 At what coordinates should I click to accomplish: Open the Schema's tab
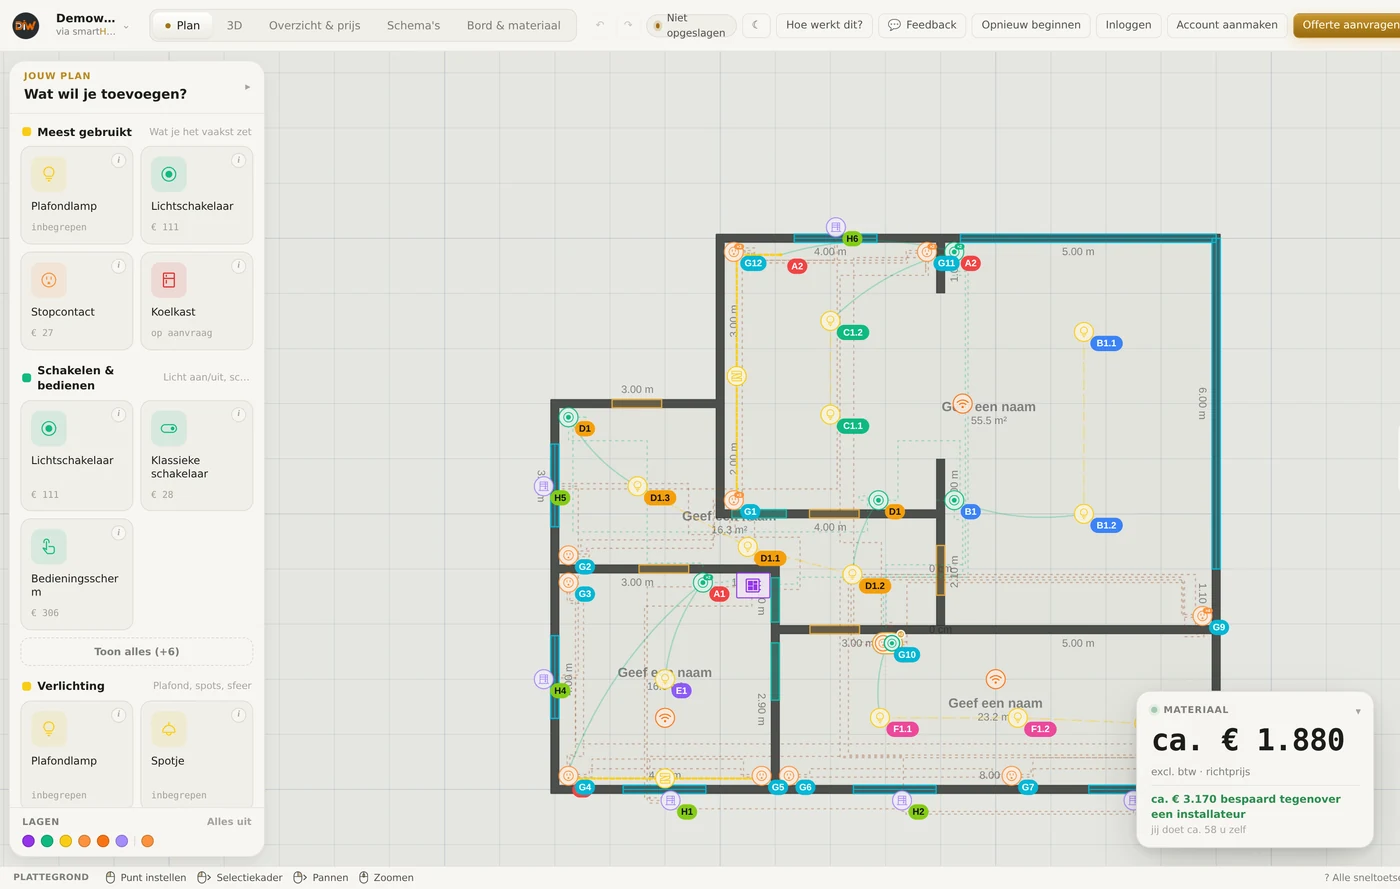point(413,25)
